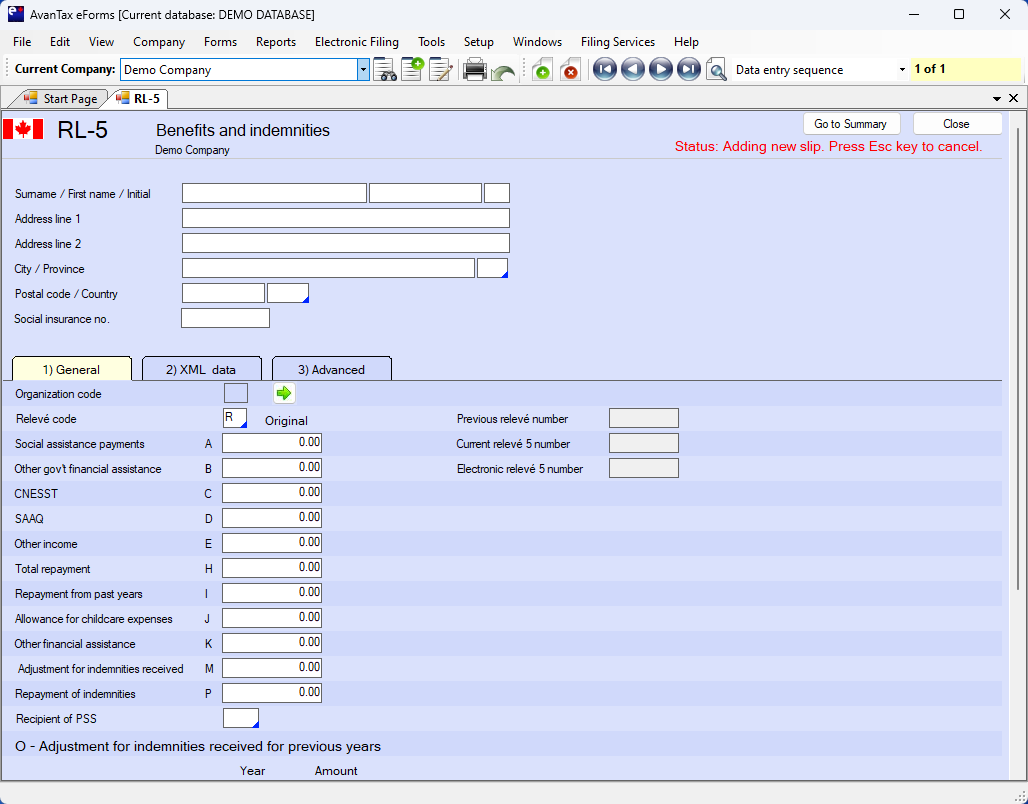Image resolution: width=1028 pixels, height=804 pixels.
Task: Go to the next slip record
Action: click(660, 70)
